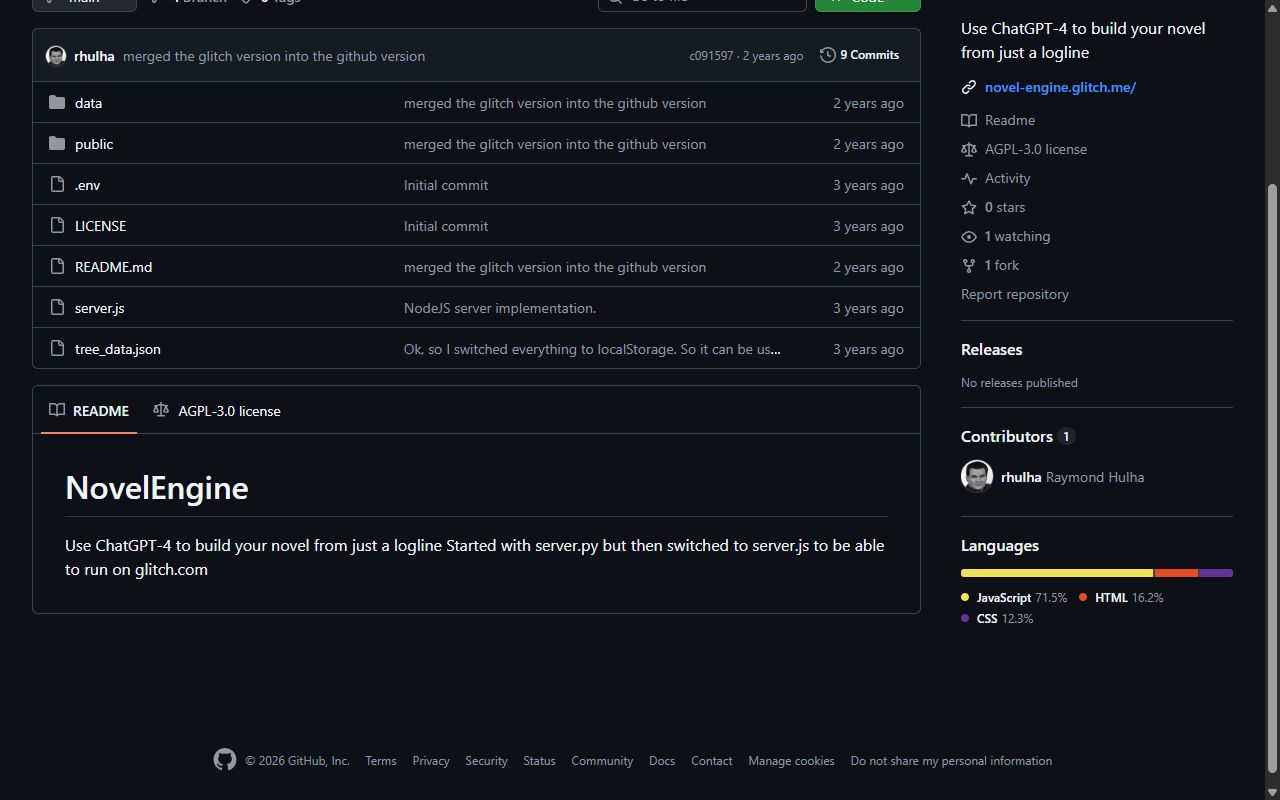Viewport: 1280px width, 800px height.
Task: Open 'Initial commit' message on LICENSE row
Action: pos(446,226)
